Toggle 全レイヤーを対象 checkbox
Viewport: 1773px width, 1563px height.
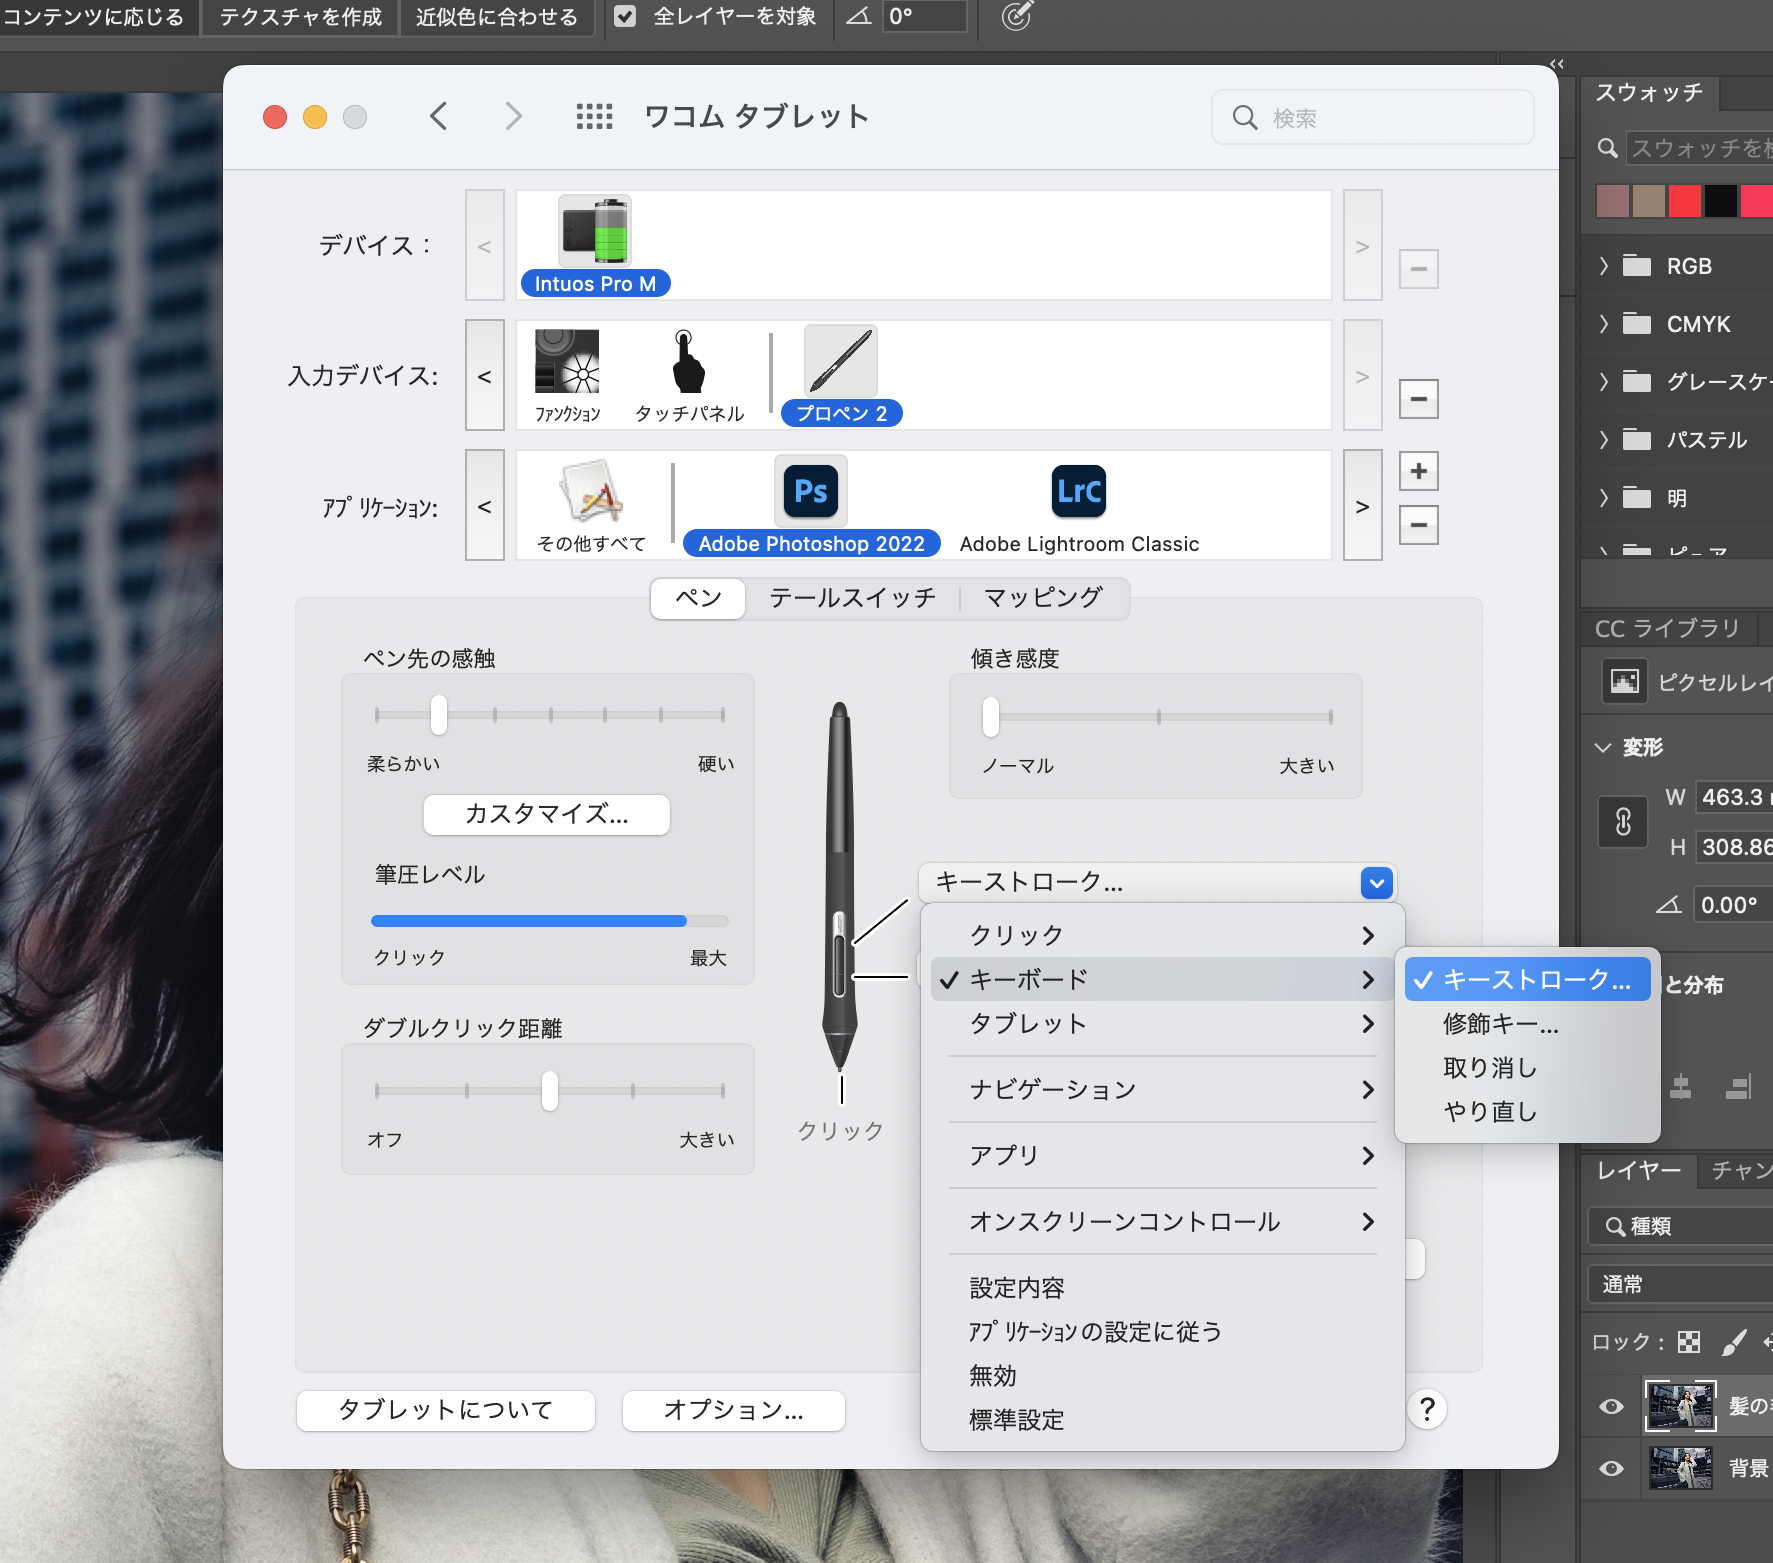[625, 16]
